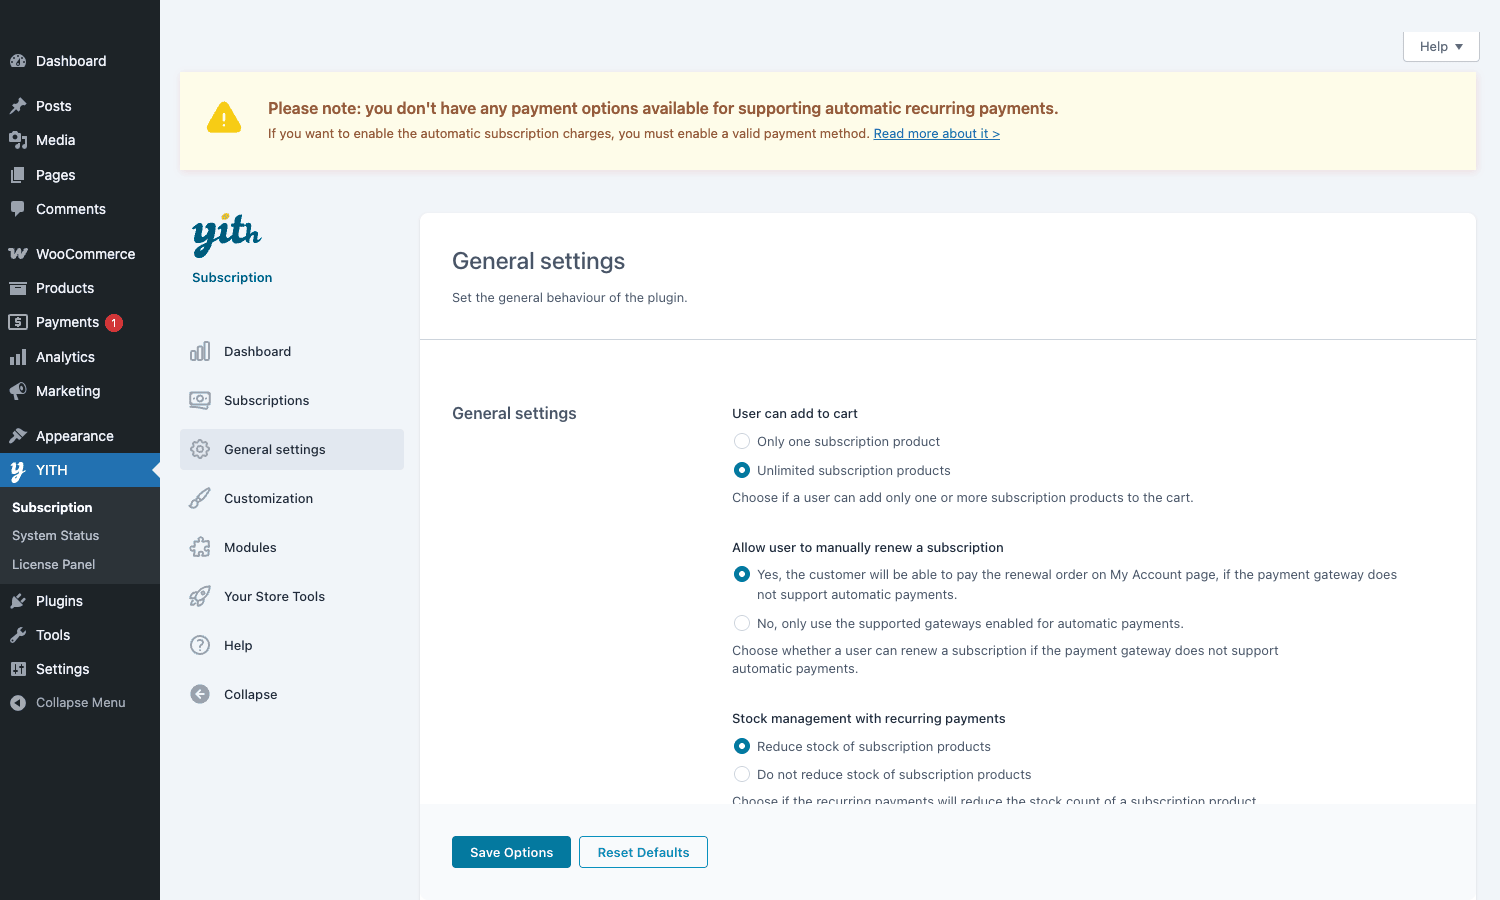
Task: Go to Customization in YITH panel
Action: coord(292,498)
